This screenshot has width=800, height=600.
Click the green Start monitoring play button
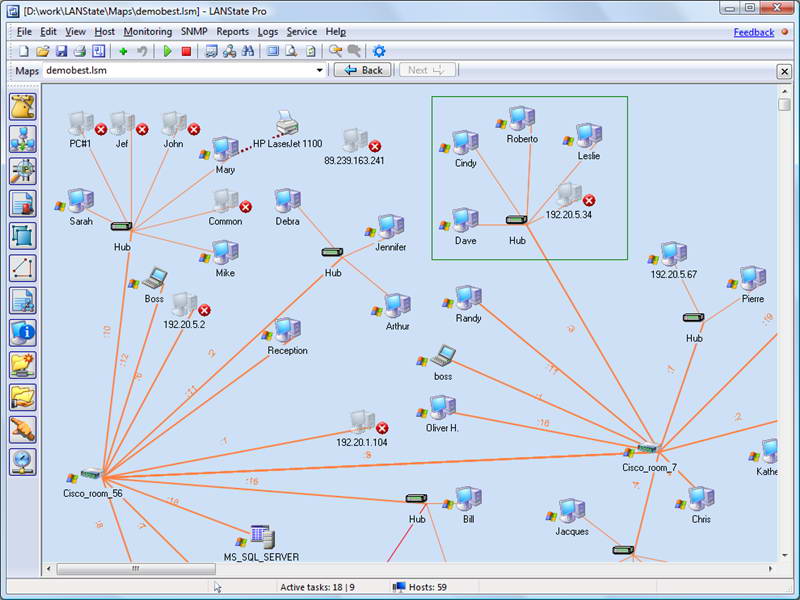167,51
